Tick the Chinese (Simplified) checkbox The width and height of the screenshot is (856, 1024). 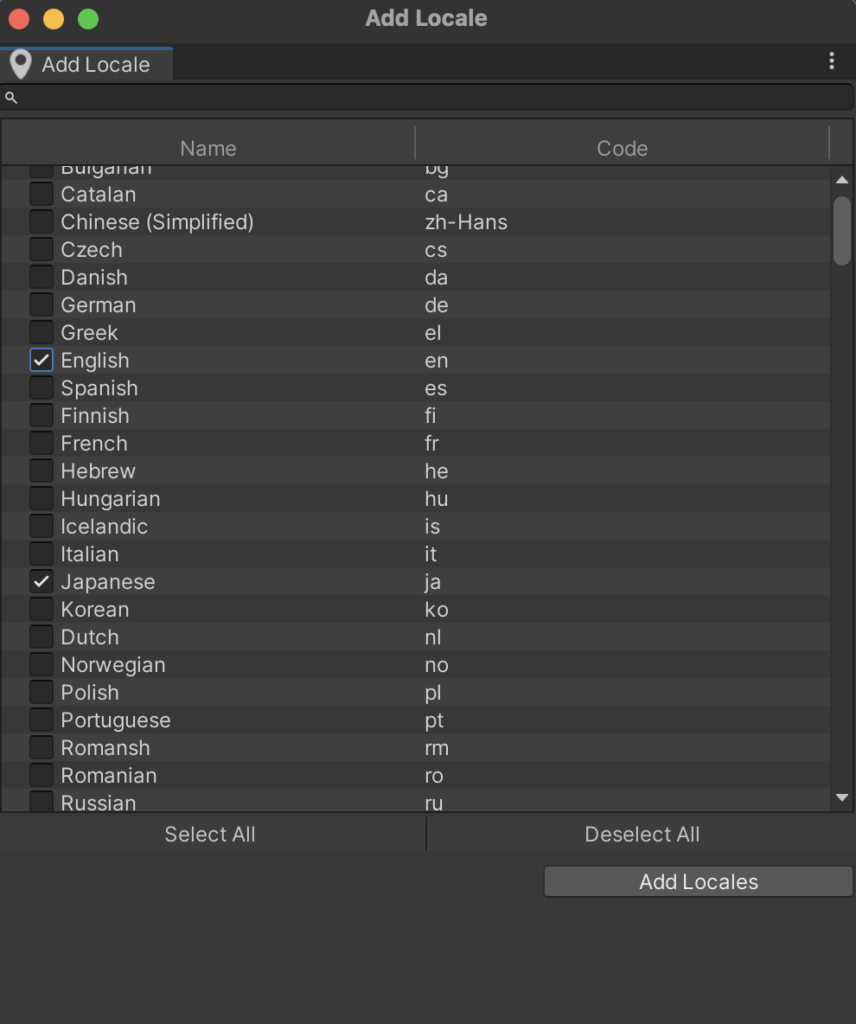pyautogui.click(x=41, y=222)
